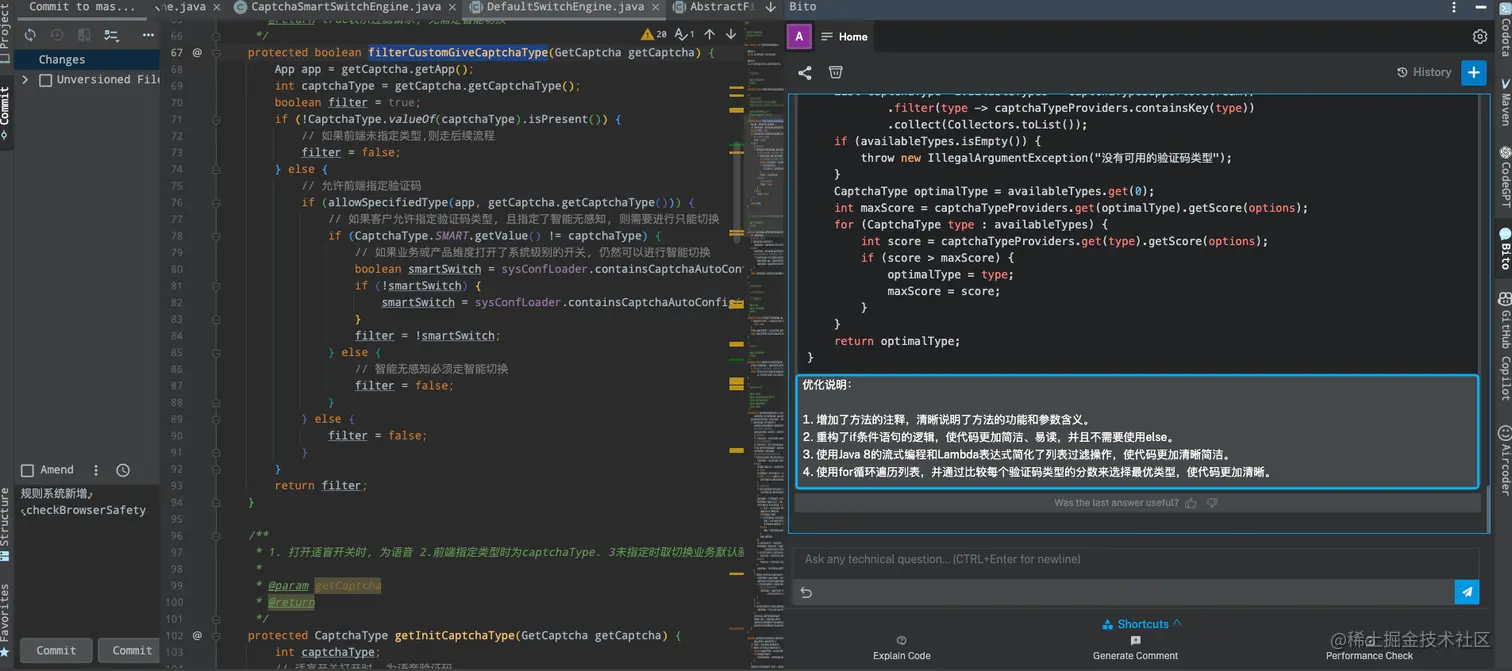Show commit message history clock icon
1512x671 pixels.
(x=123, y=470)
